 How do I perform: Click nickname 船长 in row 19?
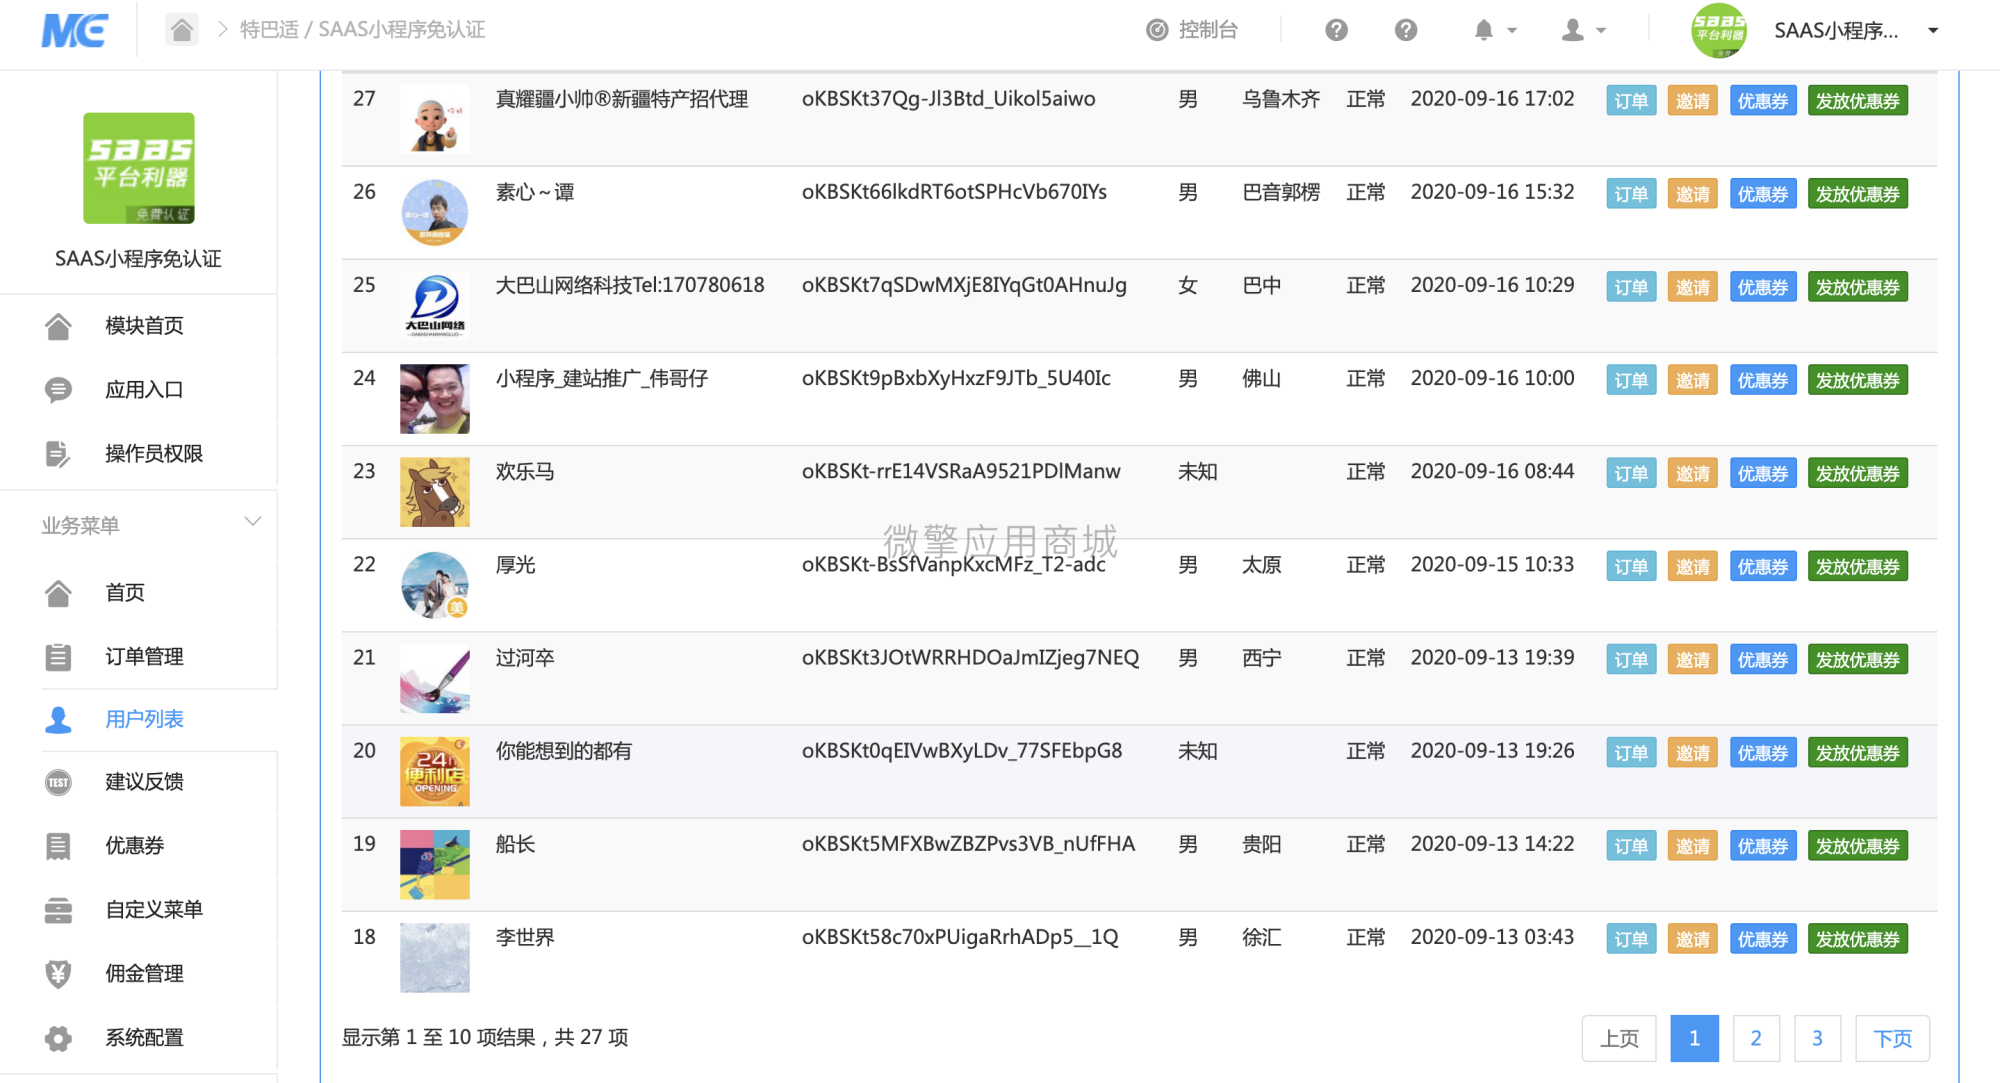pyautogui.click(x=515, y=844)
